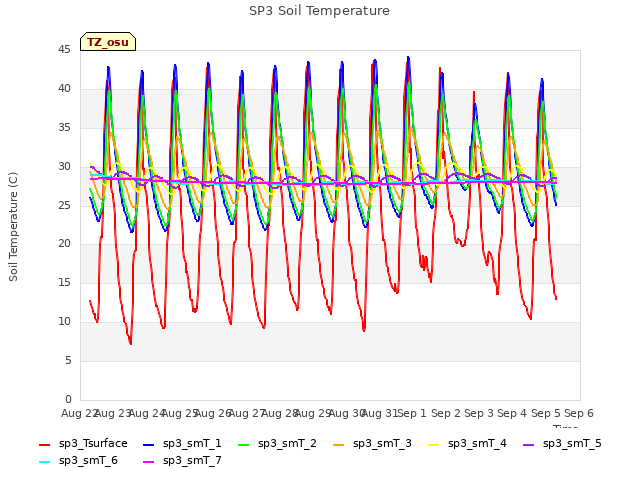Click the cyan sp3_smT_6 legend swatch

[x=44, y=462]
